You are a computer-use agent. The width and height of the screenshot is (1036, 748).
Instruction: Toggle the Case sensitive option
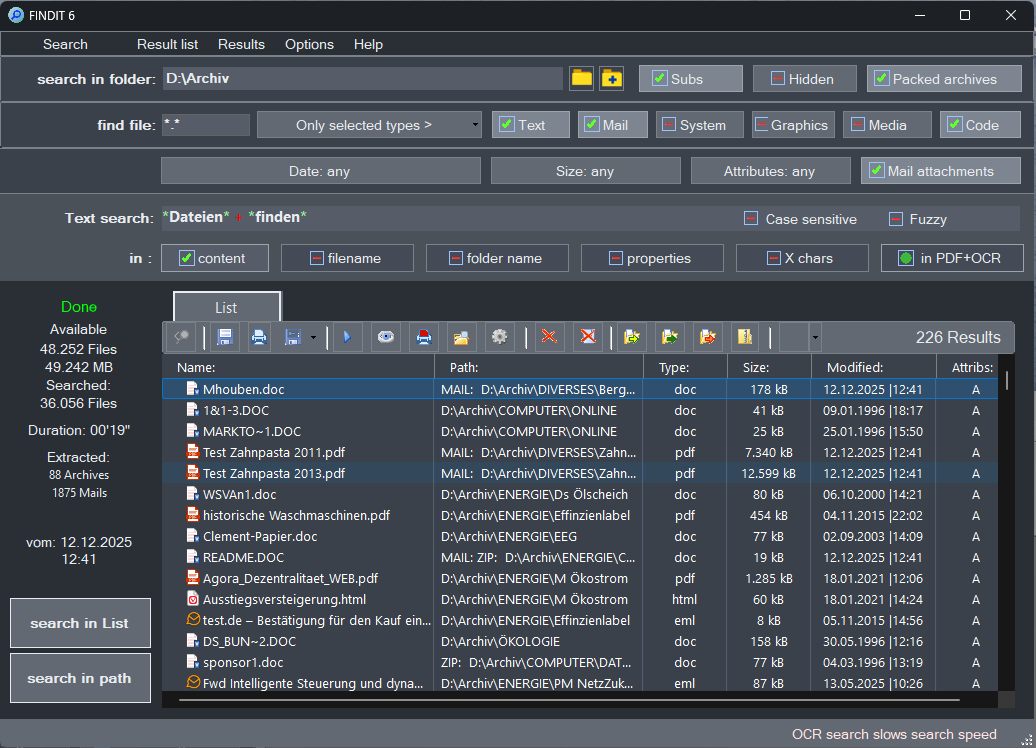point(751,219)
